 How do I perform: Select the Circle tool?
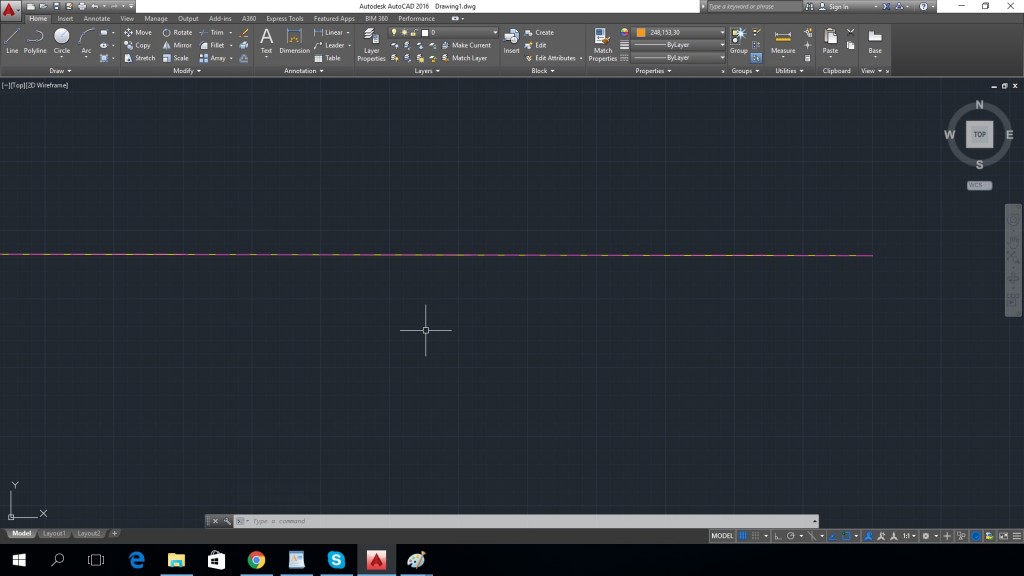[61, 40]
